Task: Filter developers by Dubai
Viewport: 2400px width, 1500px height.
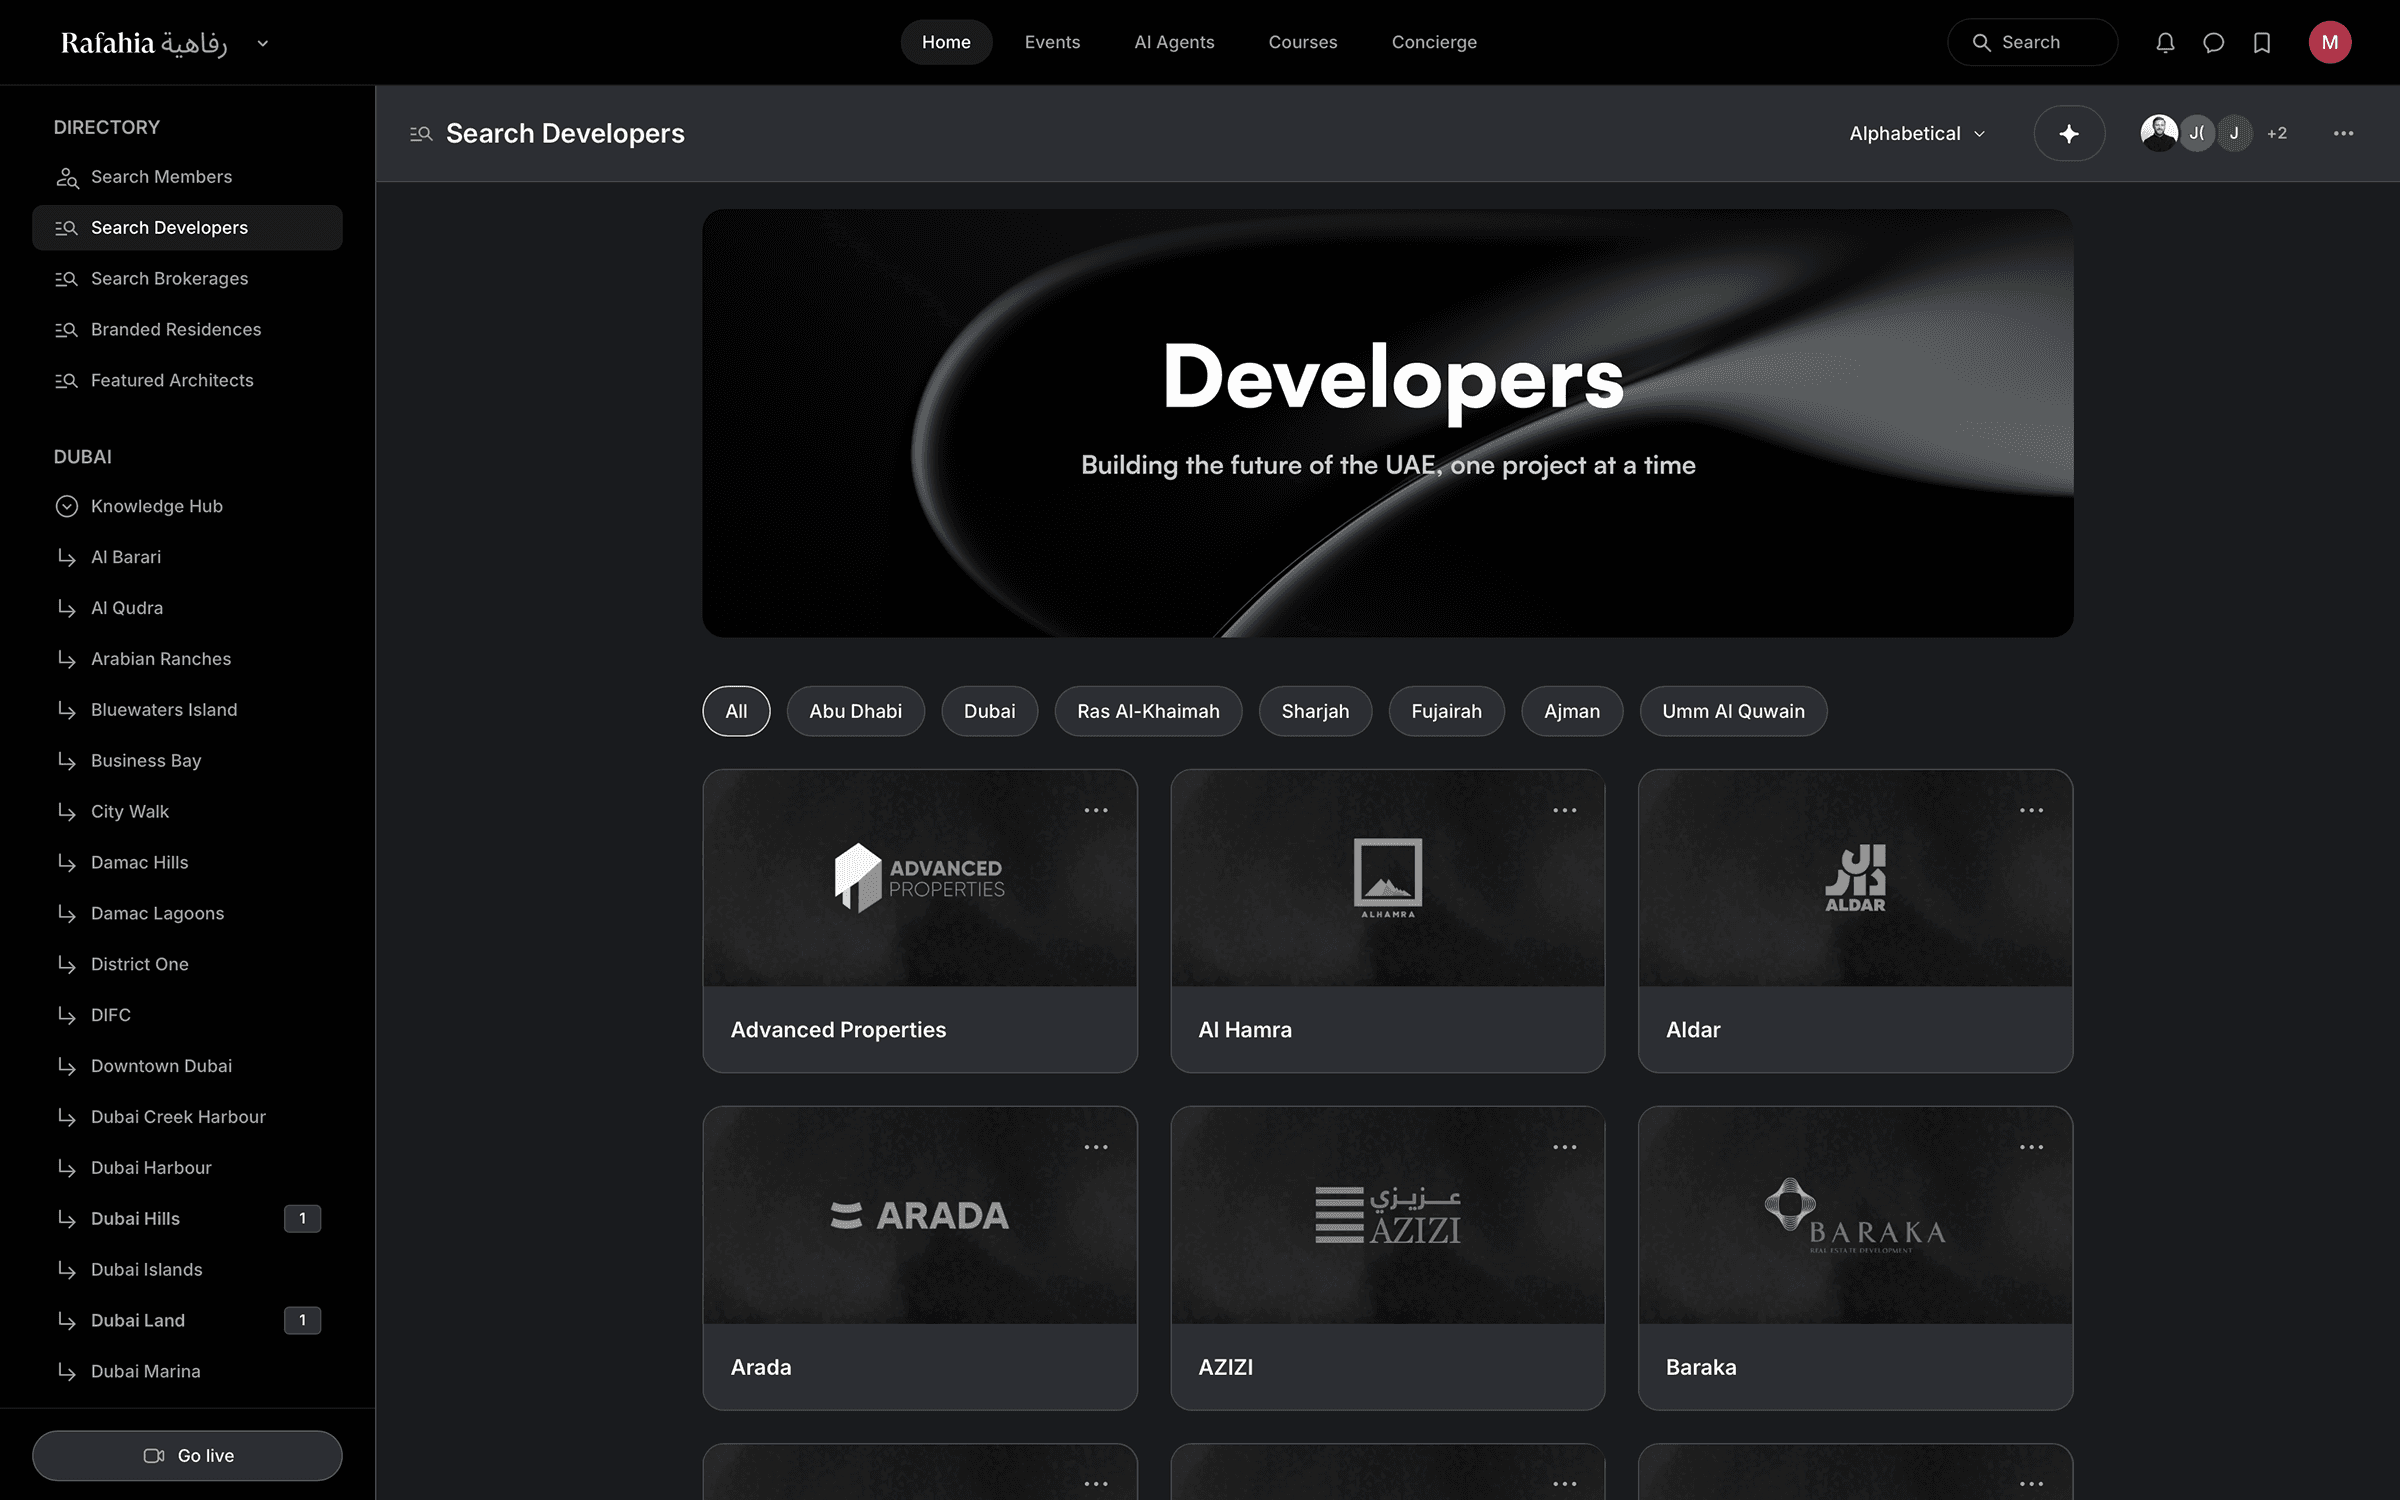Action: click(989, 711)
